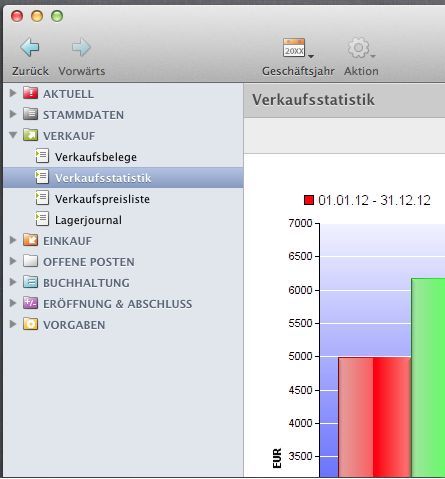Click the red AKTUELL folder icon
The width and height of the screenshot is (445, 479).
point(30,93)
